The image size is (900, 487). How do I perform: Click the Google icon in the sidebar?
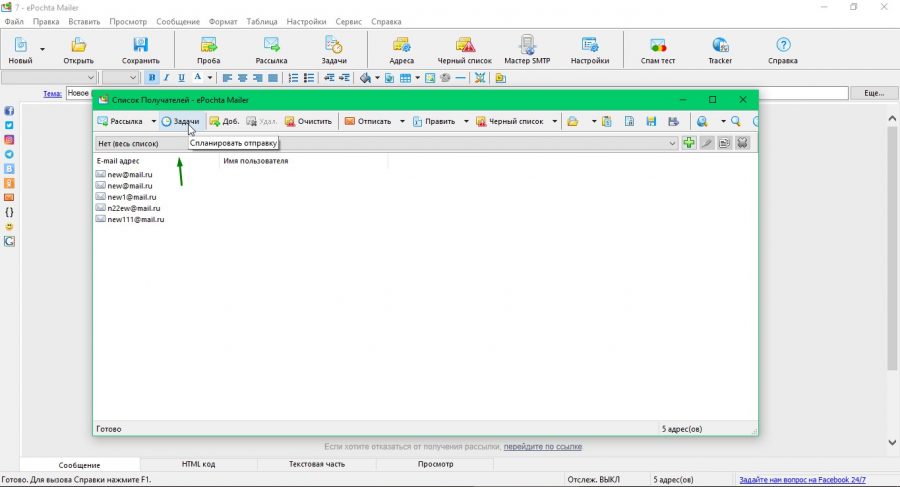pyautogui.click(x=9, y=241)
